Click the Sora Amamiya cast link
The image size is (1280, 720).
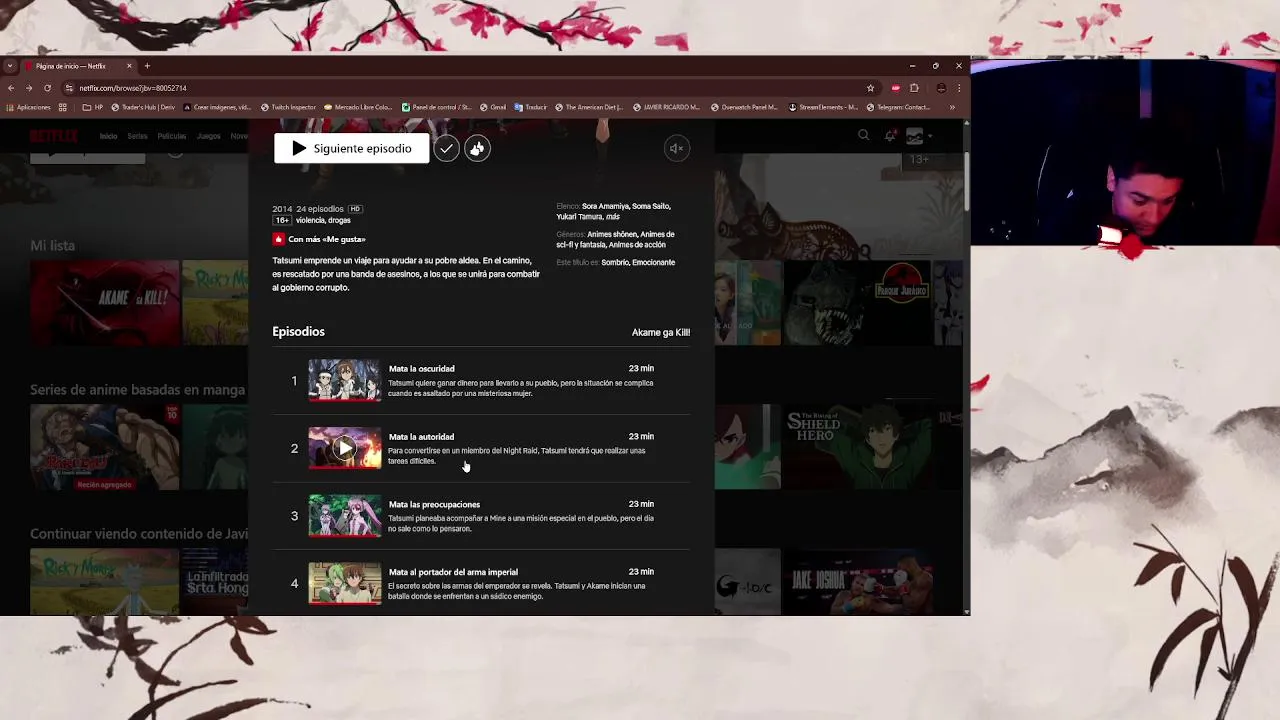pos(605,206)
